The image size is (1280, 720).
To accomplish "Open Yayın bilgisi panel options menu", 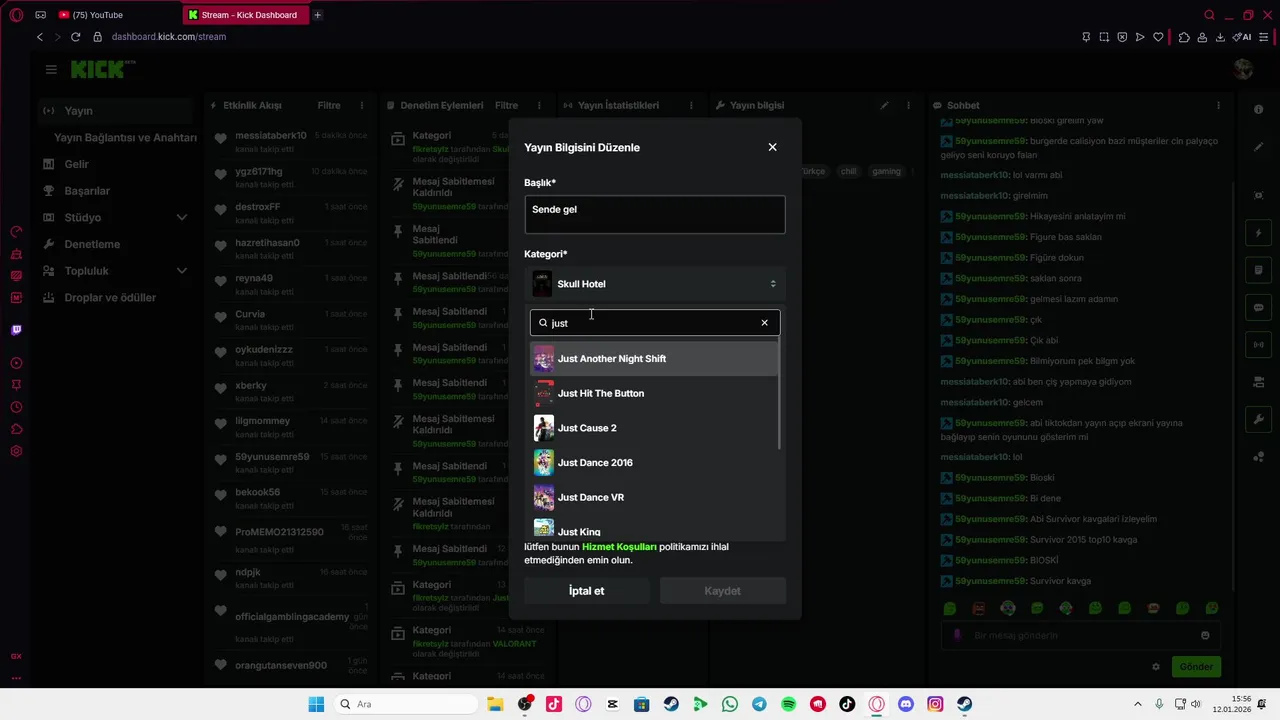I will point(908,105).
